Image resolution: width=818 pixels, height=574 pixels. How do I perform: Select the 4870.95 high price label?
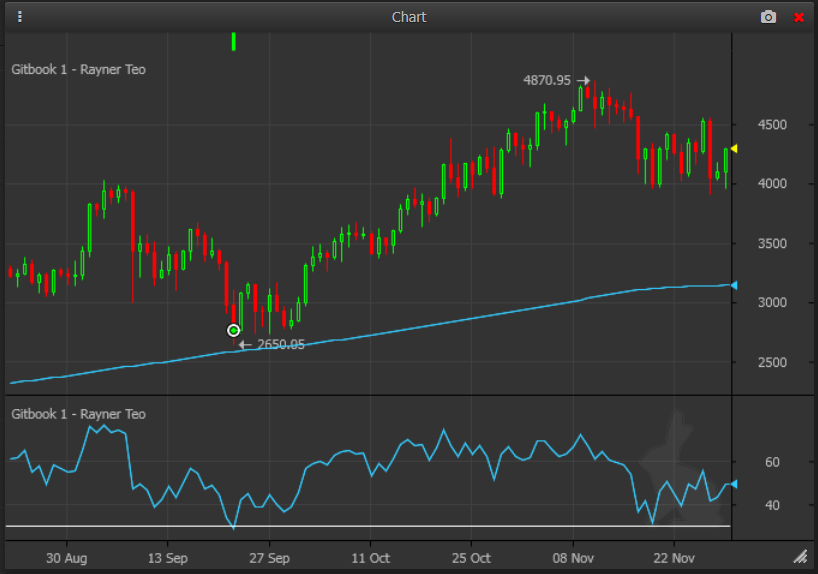tap(546, 80)
